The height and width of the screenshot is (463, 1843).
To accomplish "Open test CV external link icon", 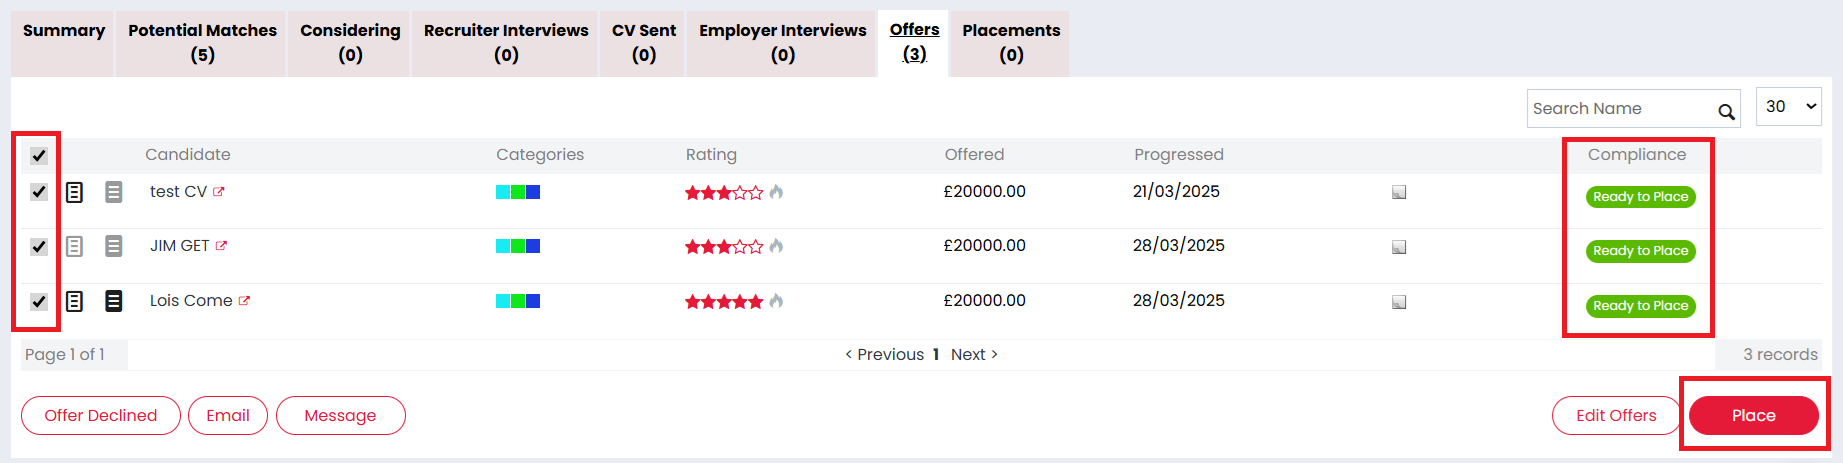I will pyautogui.click(x=219, y=192).
